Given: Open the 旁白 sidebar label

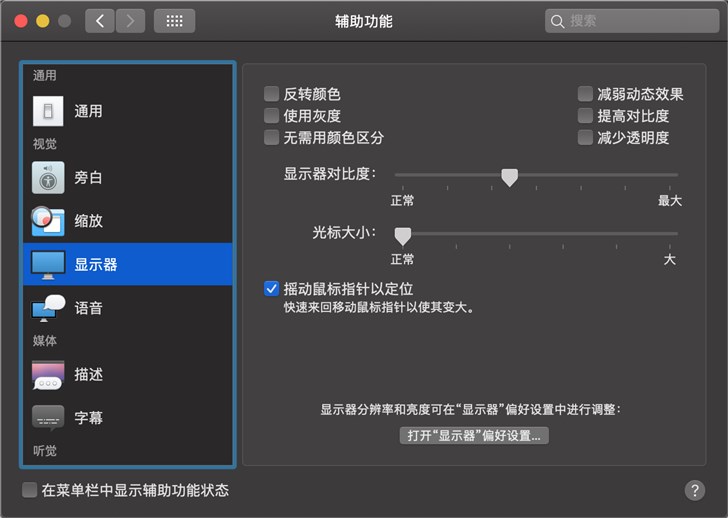Looking at the screenshot, I should click(88, 177).
